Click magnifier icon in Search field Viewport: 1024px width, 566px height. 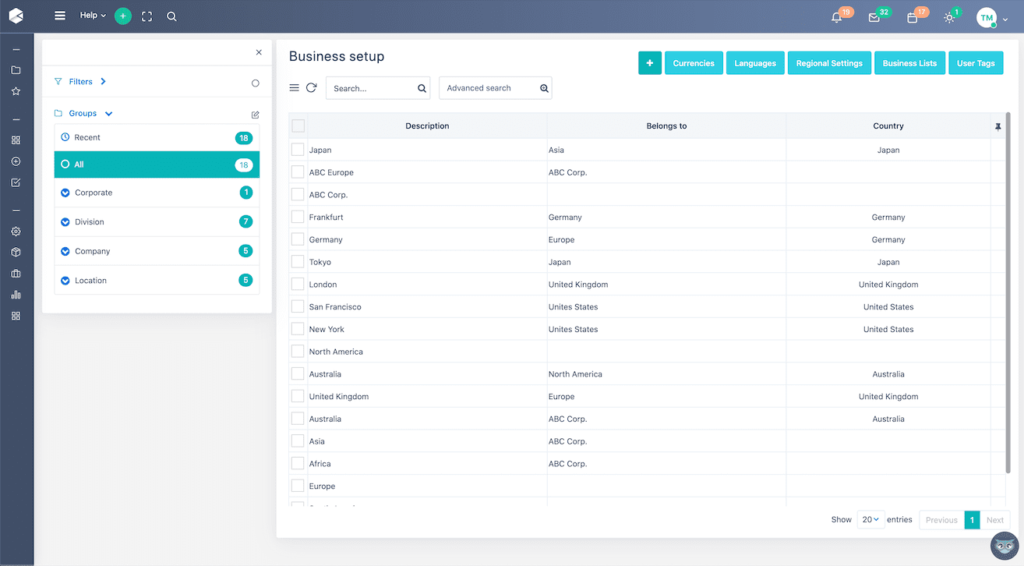(422, 88)
